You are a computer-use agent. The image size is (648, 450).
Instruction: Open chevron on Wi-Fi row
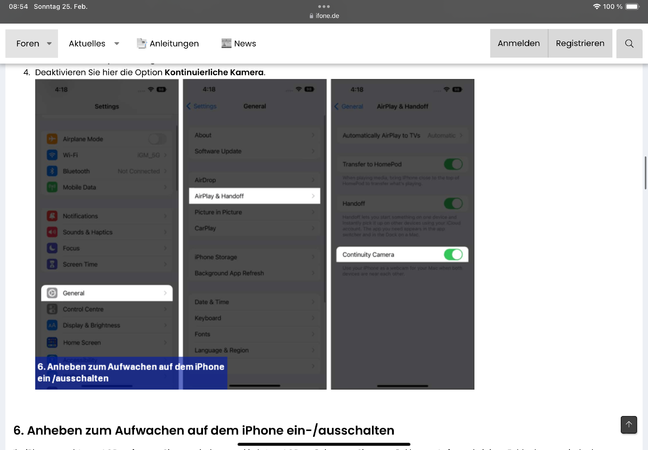click(x=165, y=155)
